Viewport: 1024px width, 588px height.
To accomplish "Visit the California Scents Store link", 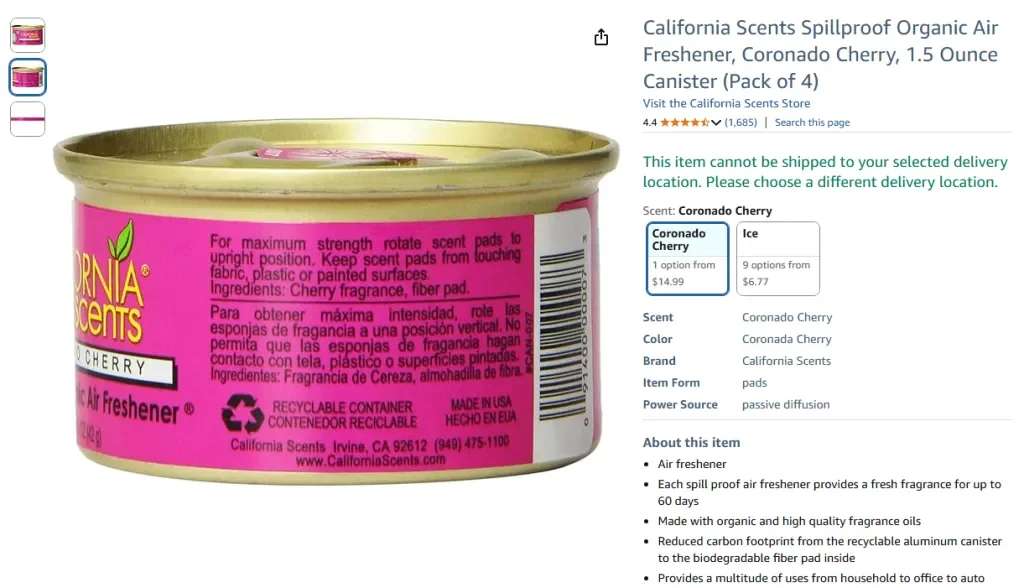I will pos(726,103).
